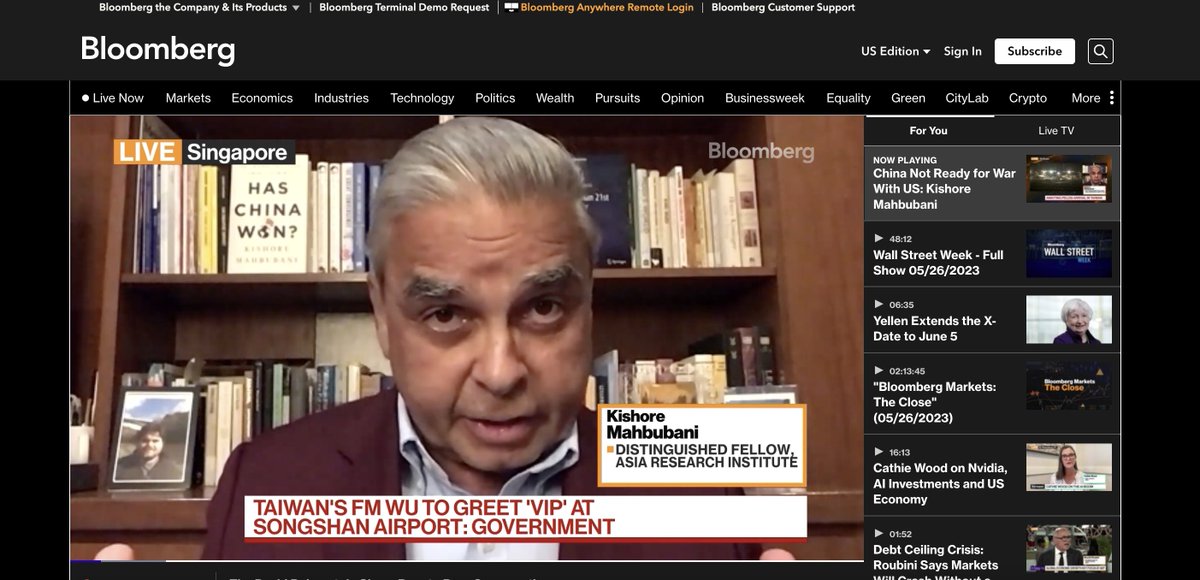Screen dimensions: 1200x580
Task: Open the More vertical dots menu
Action: (1111, 98)
